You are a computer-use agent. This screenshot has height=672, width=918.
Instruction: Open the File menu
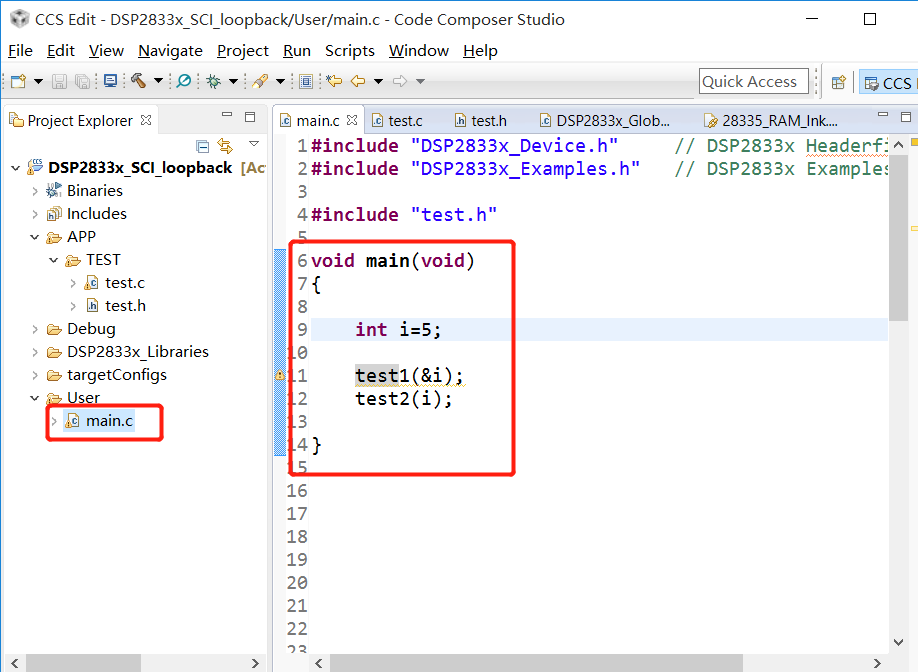click(x=20, y=51)
